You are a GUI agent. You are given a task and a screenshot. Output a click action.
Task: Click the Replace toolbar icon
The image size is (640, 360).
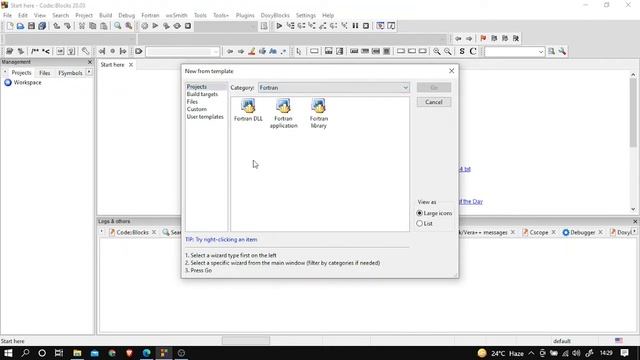point(129,26)
